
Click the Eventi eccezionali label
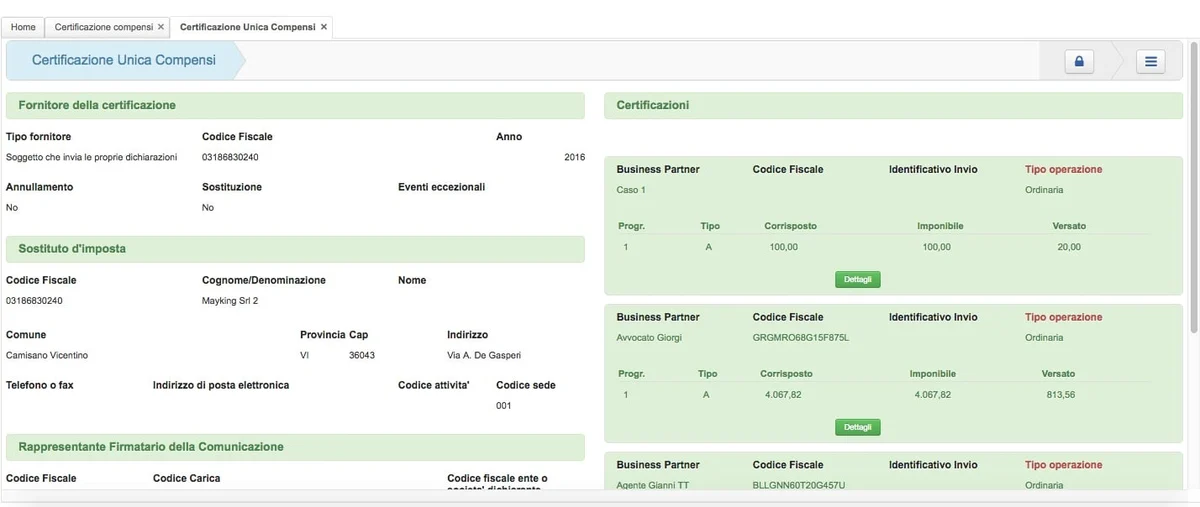(x=441, y=187)
